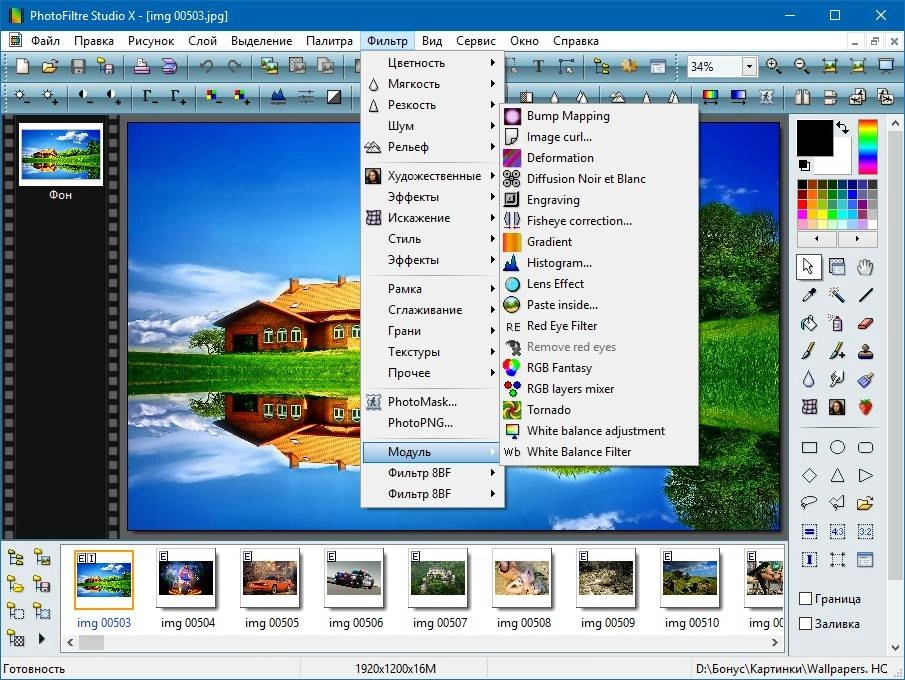Enable the Граница checkbox

pos(806,599)
